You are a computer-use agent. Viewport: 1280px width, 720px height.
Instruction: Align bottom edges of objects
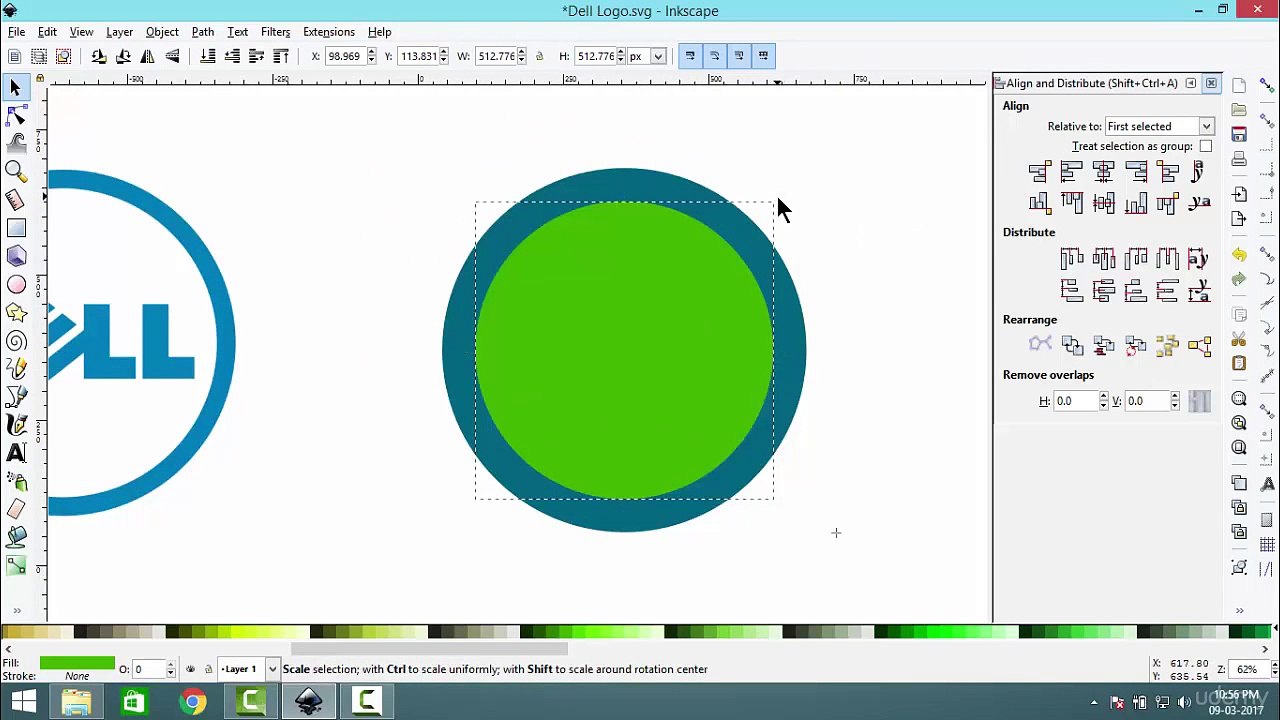1136,203
